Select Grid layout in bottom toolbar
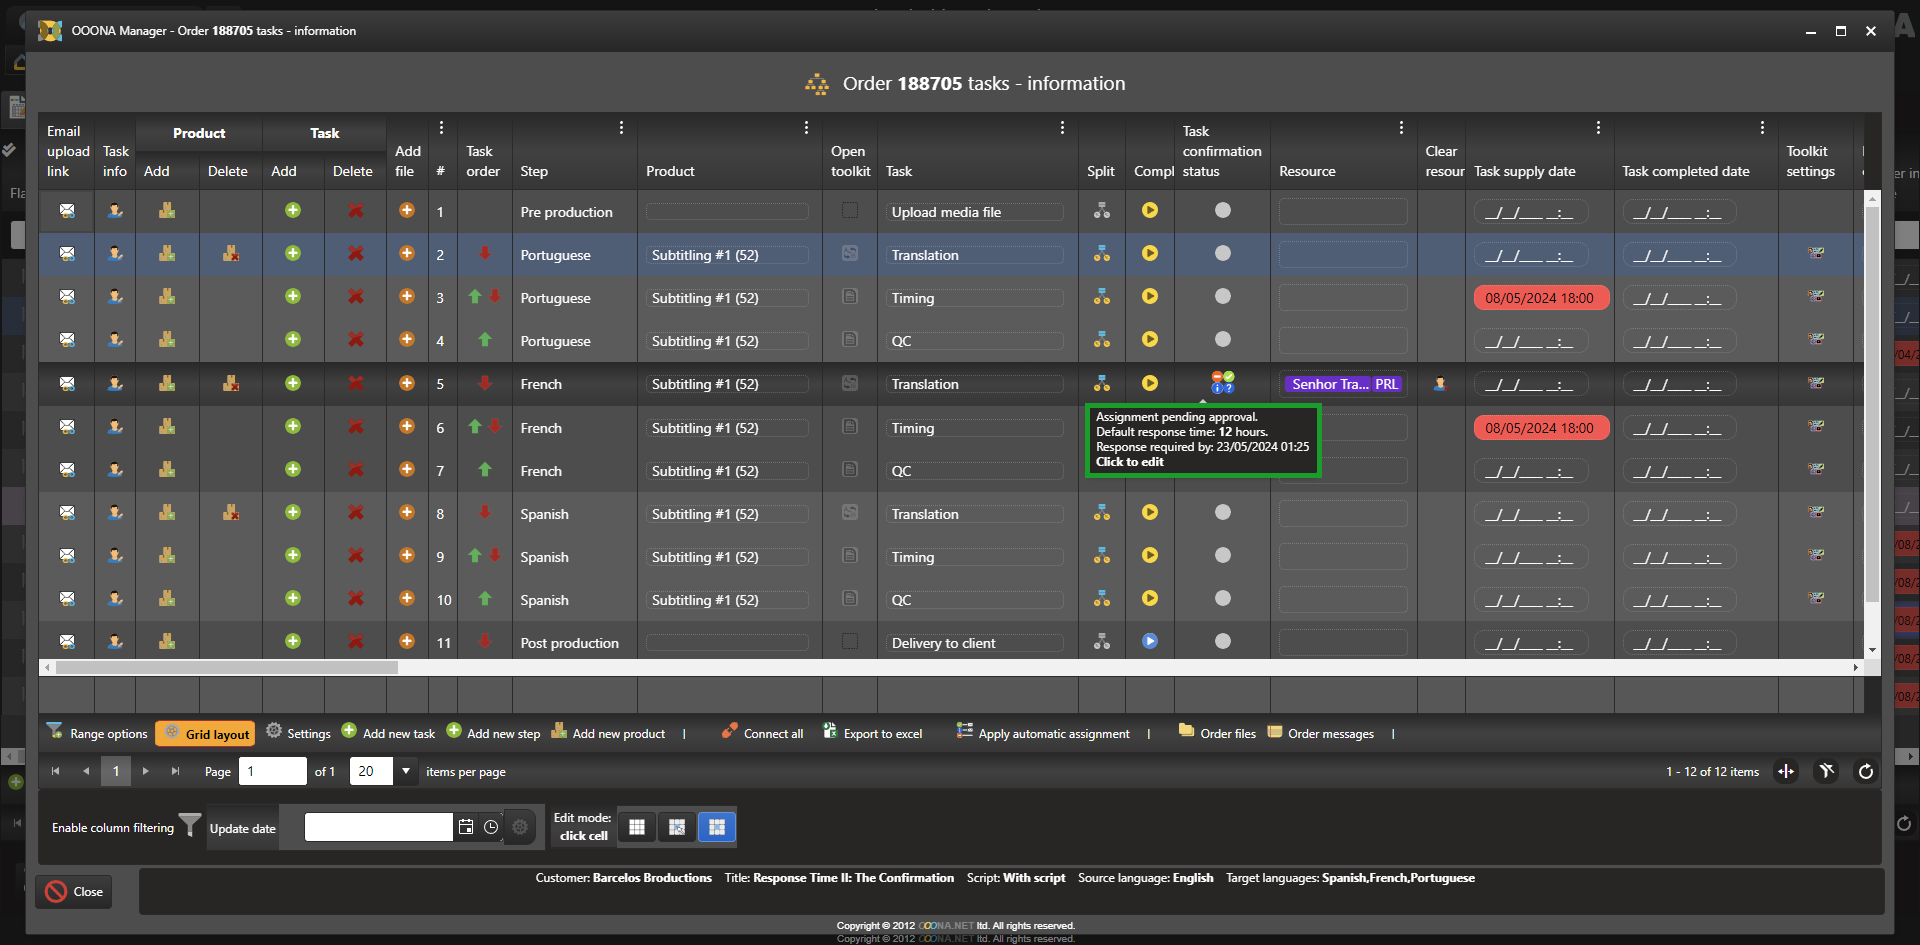Viewport: 1920px width, 945px height. coord(206,734)
